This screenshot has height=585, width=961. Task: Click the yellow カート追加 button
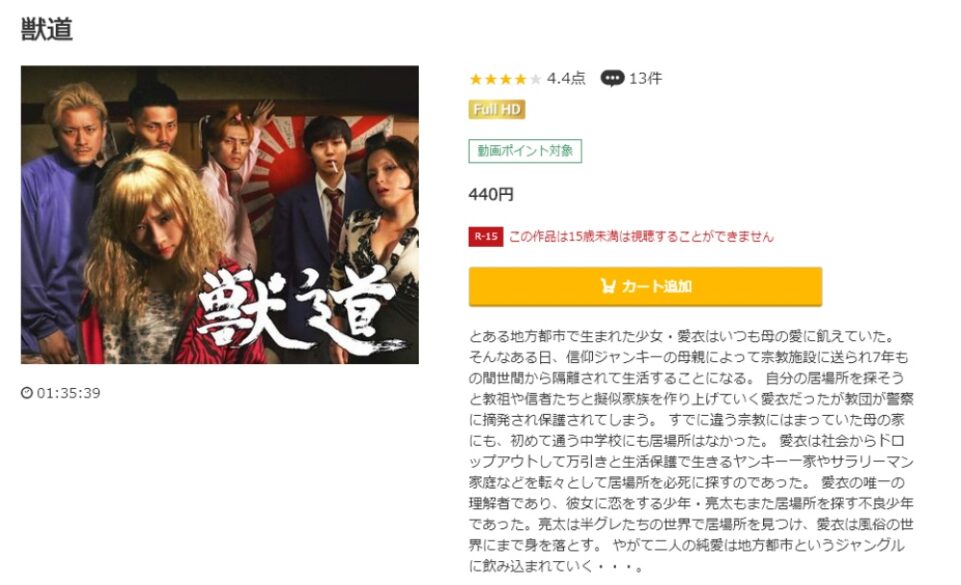tap(645, 286)
